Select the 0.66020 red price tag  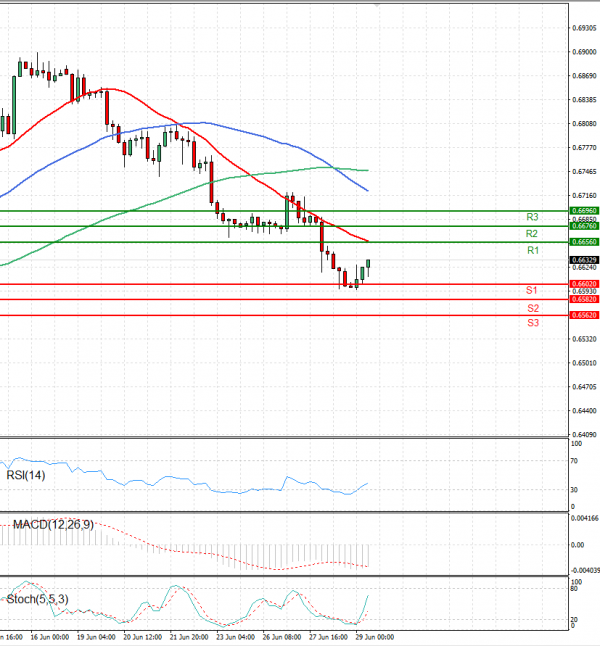click(584, 284)
